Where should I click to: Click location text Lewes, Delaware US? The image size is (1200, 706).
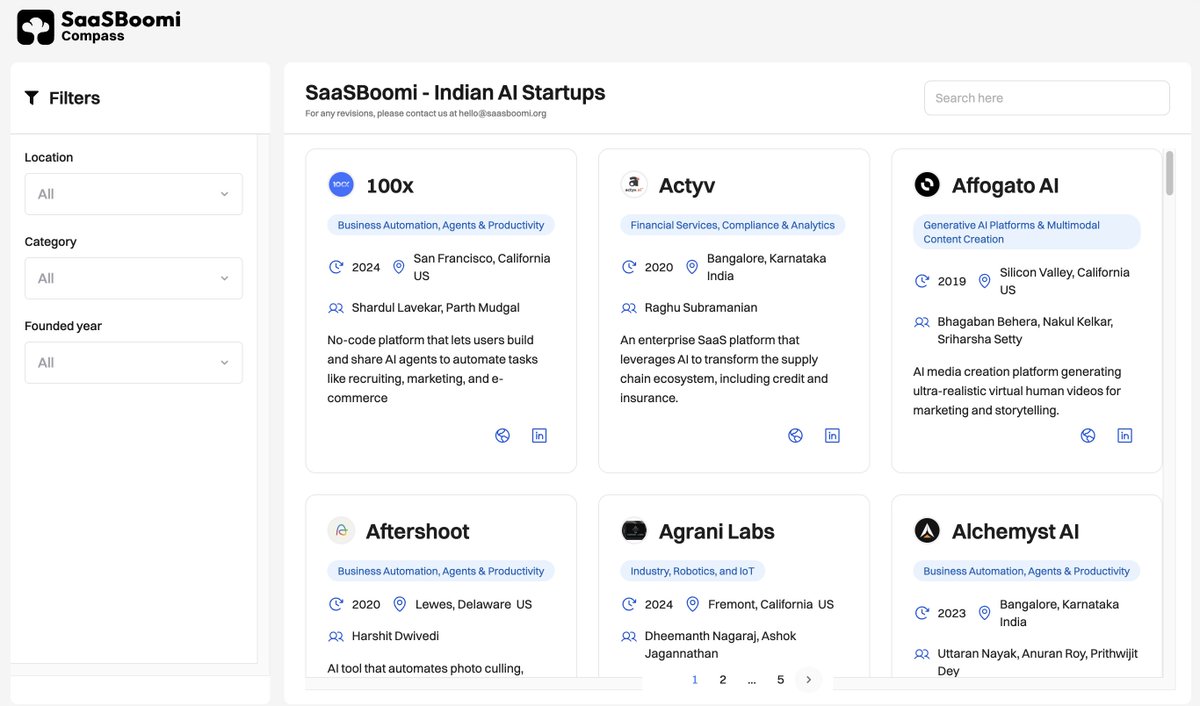click(x=474, y=604)
